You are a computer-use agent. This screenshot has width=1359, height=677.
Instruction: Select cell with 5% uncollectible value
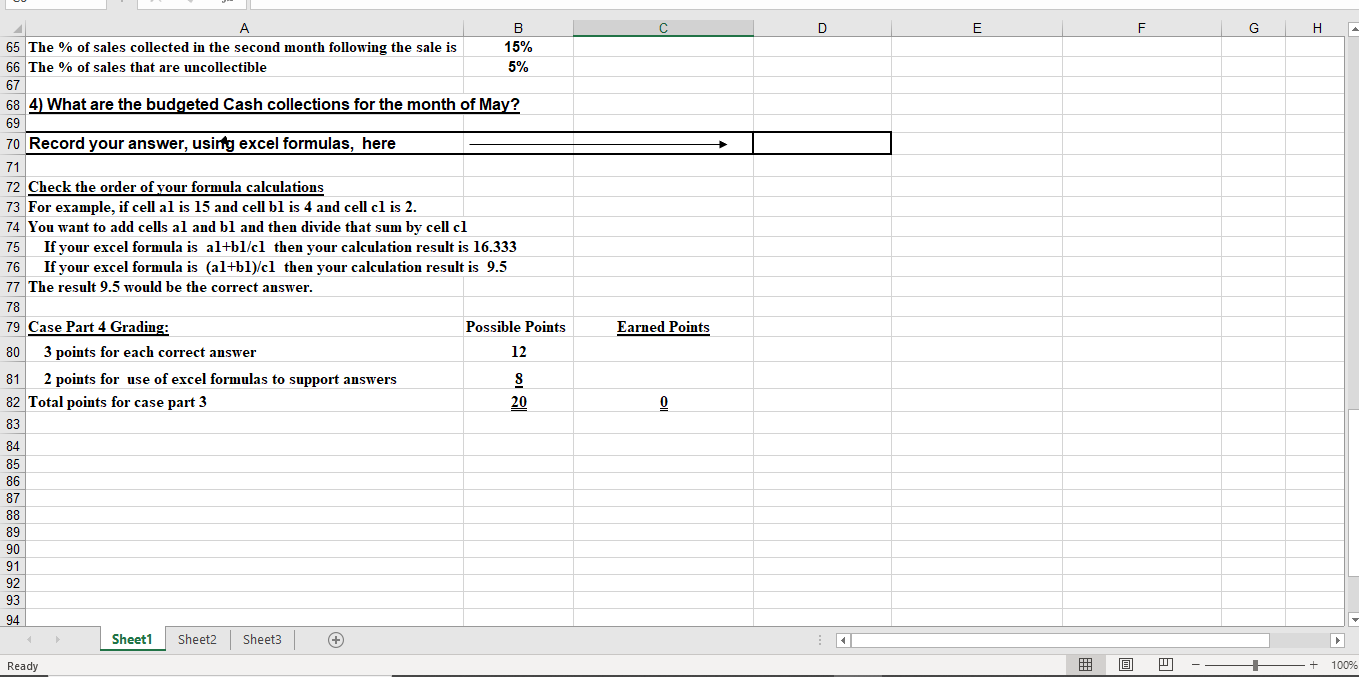coord(517,67)
